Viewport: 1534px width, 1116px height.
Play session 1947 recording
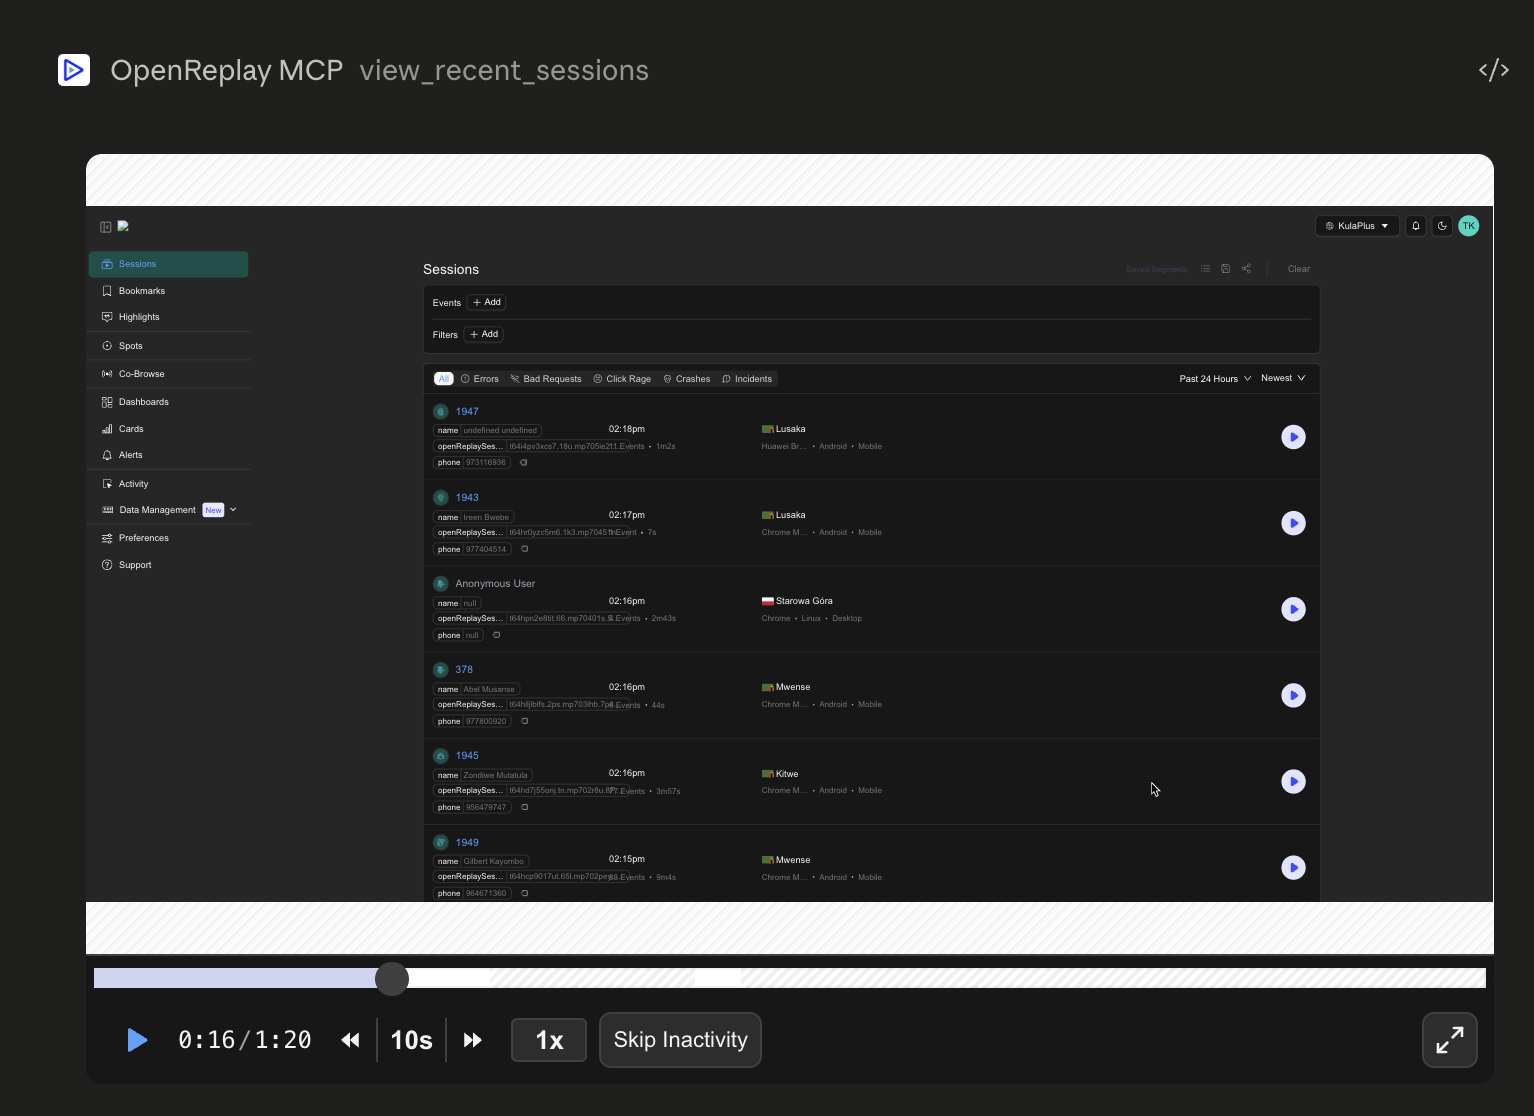(x=1293, y=437)
